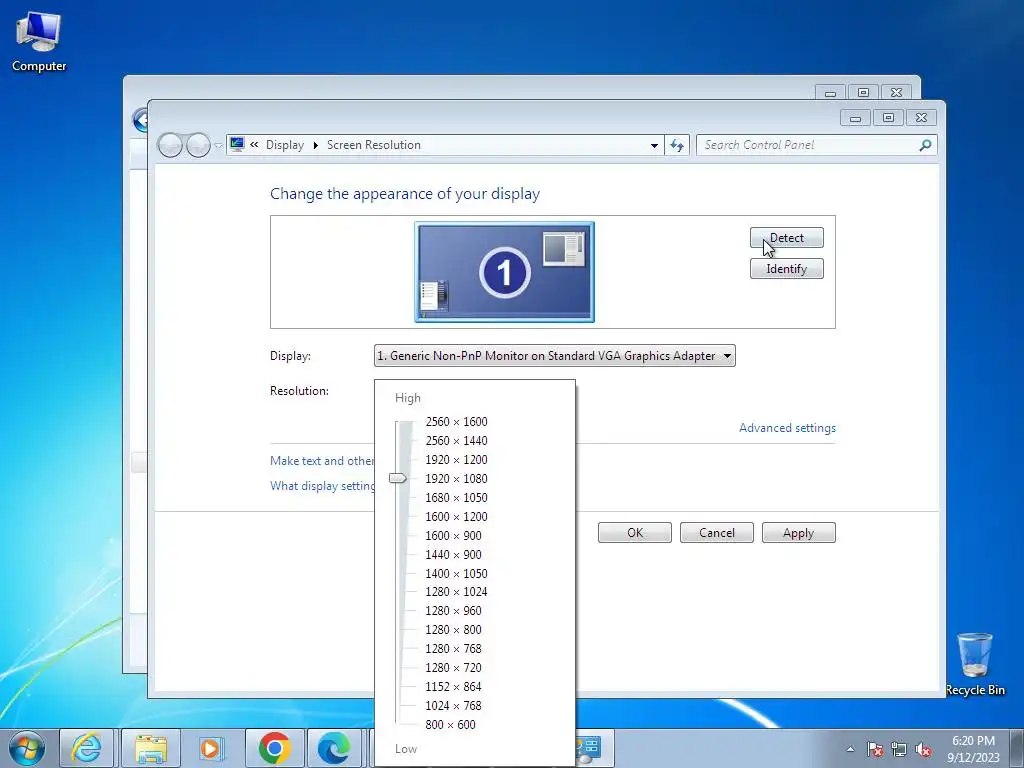Open Google Chrome from the taskbar
This screenshot has width=1024, height=768.
(x=274, y=748)
